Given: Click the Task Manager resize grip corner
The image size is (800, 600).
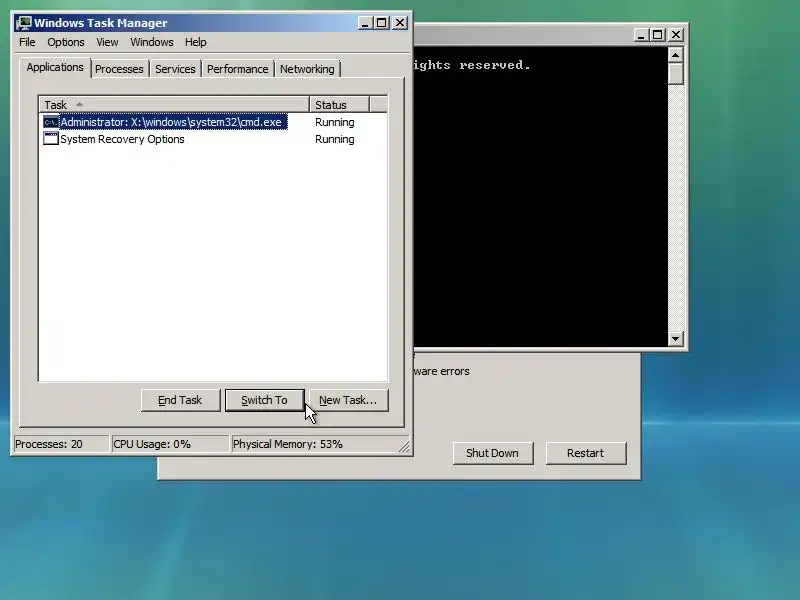Looking at the screenshot, I should coord(404,447).
